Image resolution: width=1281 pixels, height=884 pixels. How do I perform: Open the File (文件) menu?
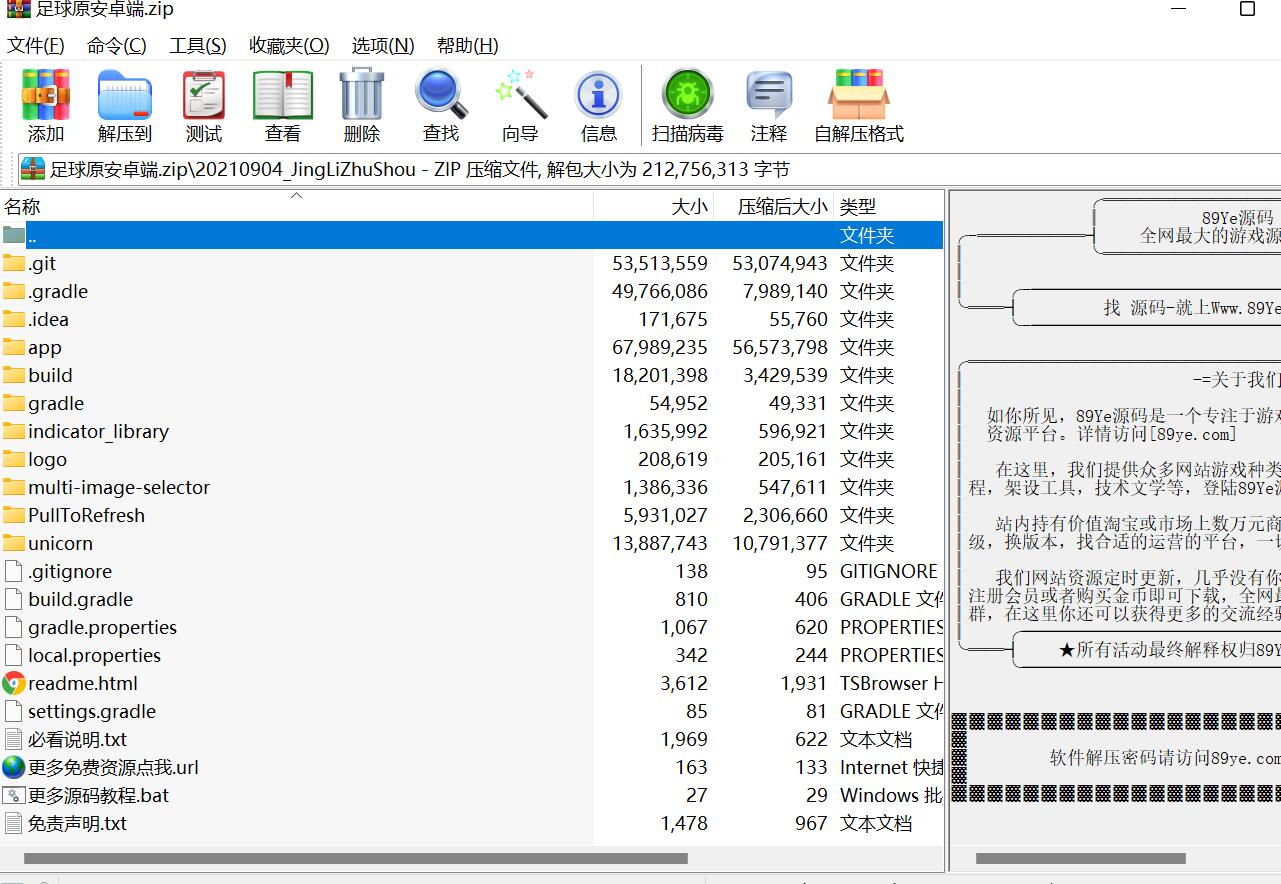pyautogui.click(x=36, y=45)
